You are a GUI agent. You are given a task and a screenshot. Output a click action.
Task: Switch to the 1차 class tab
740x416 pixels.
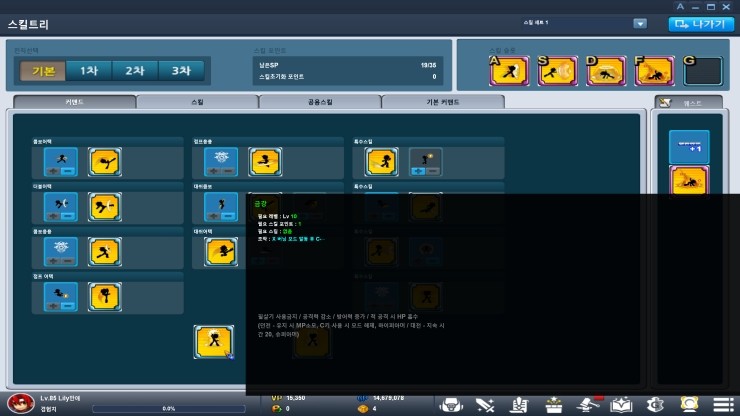point(89,71)
